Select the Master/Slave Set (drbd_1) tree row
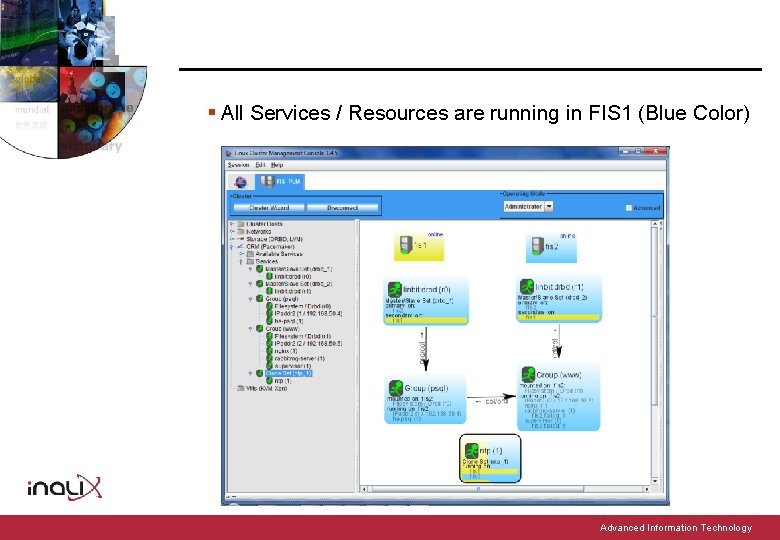This screenshot has width=780, height=540. 298,269
